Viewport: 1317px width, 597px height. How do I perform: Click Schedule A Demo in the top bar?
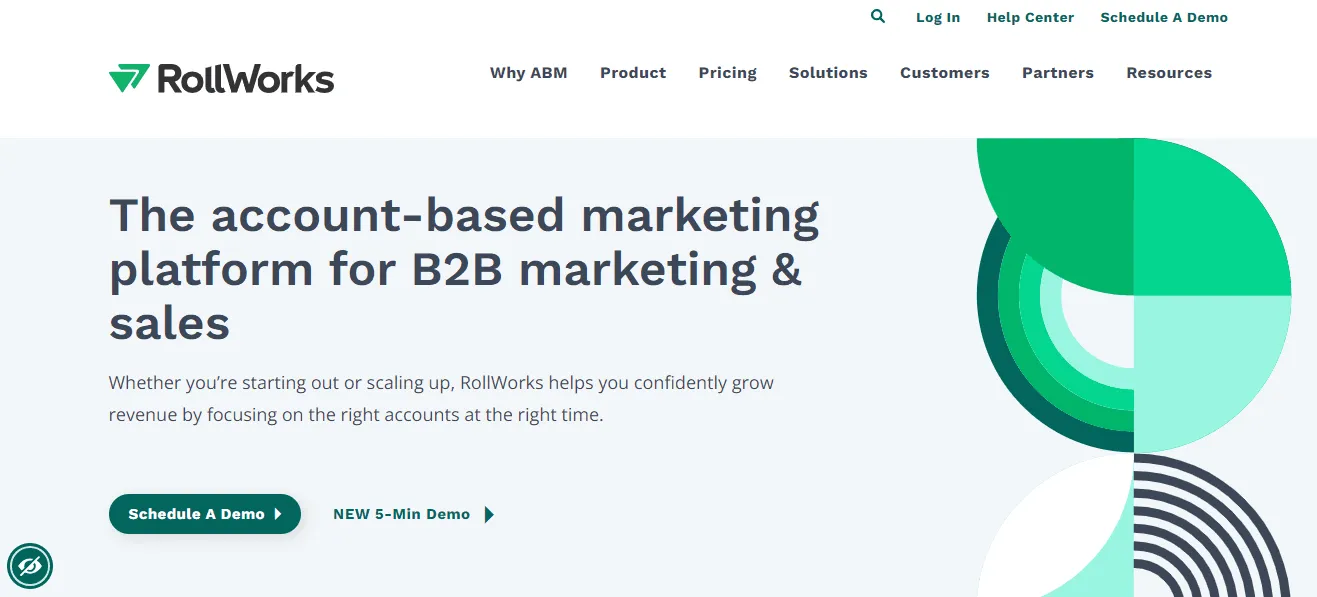coord(1163,17)
